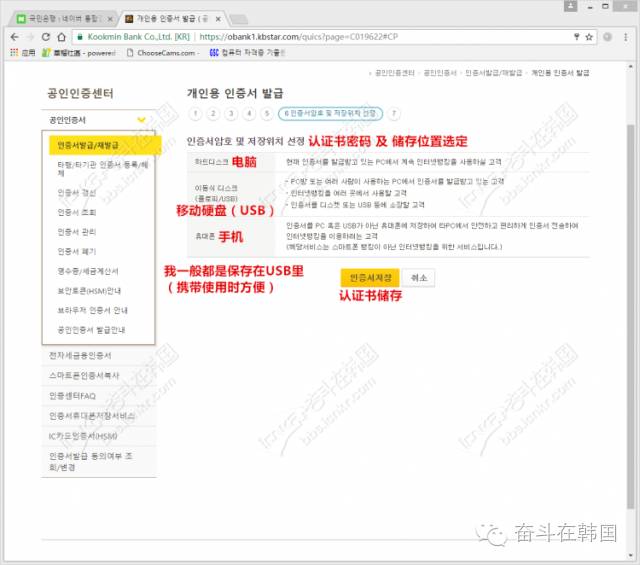
Task: Click step 6 인증서암호 및 저장위치 indicator
Action: [330, 113]
